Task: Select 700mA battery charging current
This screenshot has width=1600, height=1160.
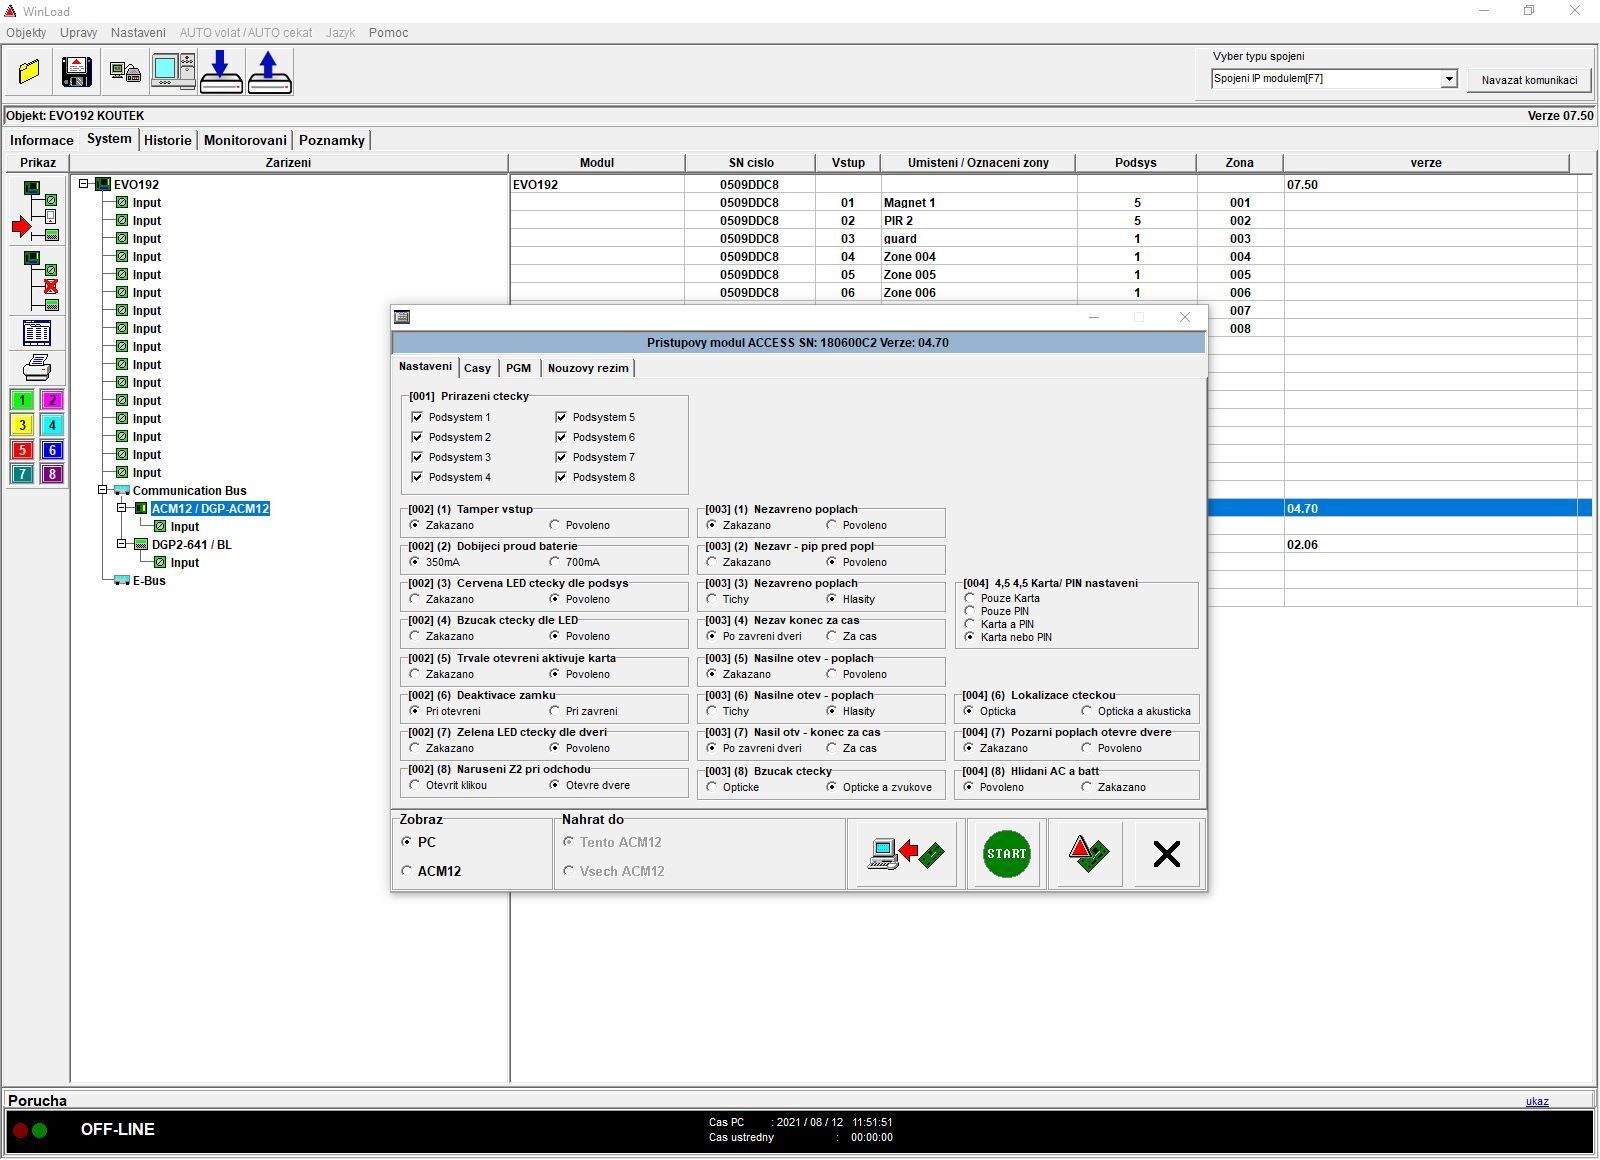Action: coord(555,562)
